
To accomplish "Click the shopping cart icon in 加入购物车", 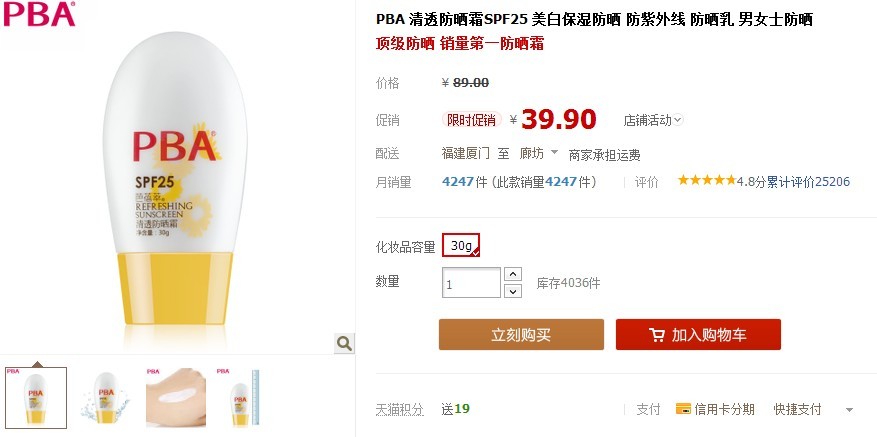I will point(657,335).
